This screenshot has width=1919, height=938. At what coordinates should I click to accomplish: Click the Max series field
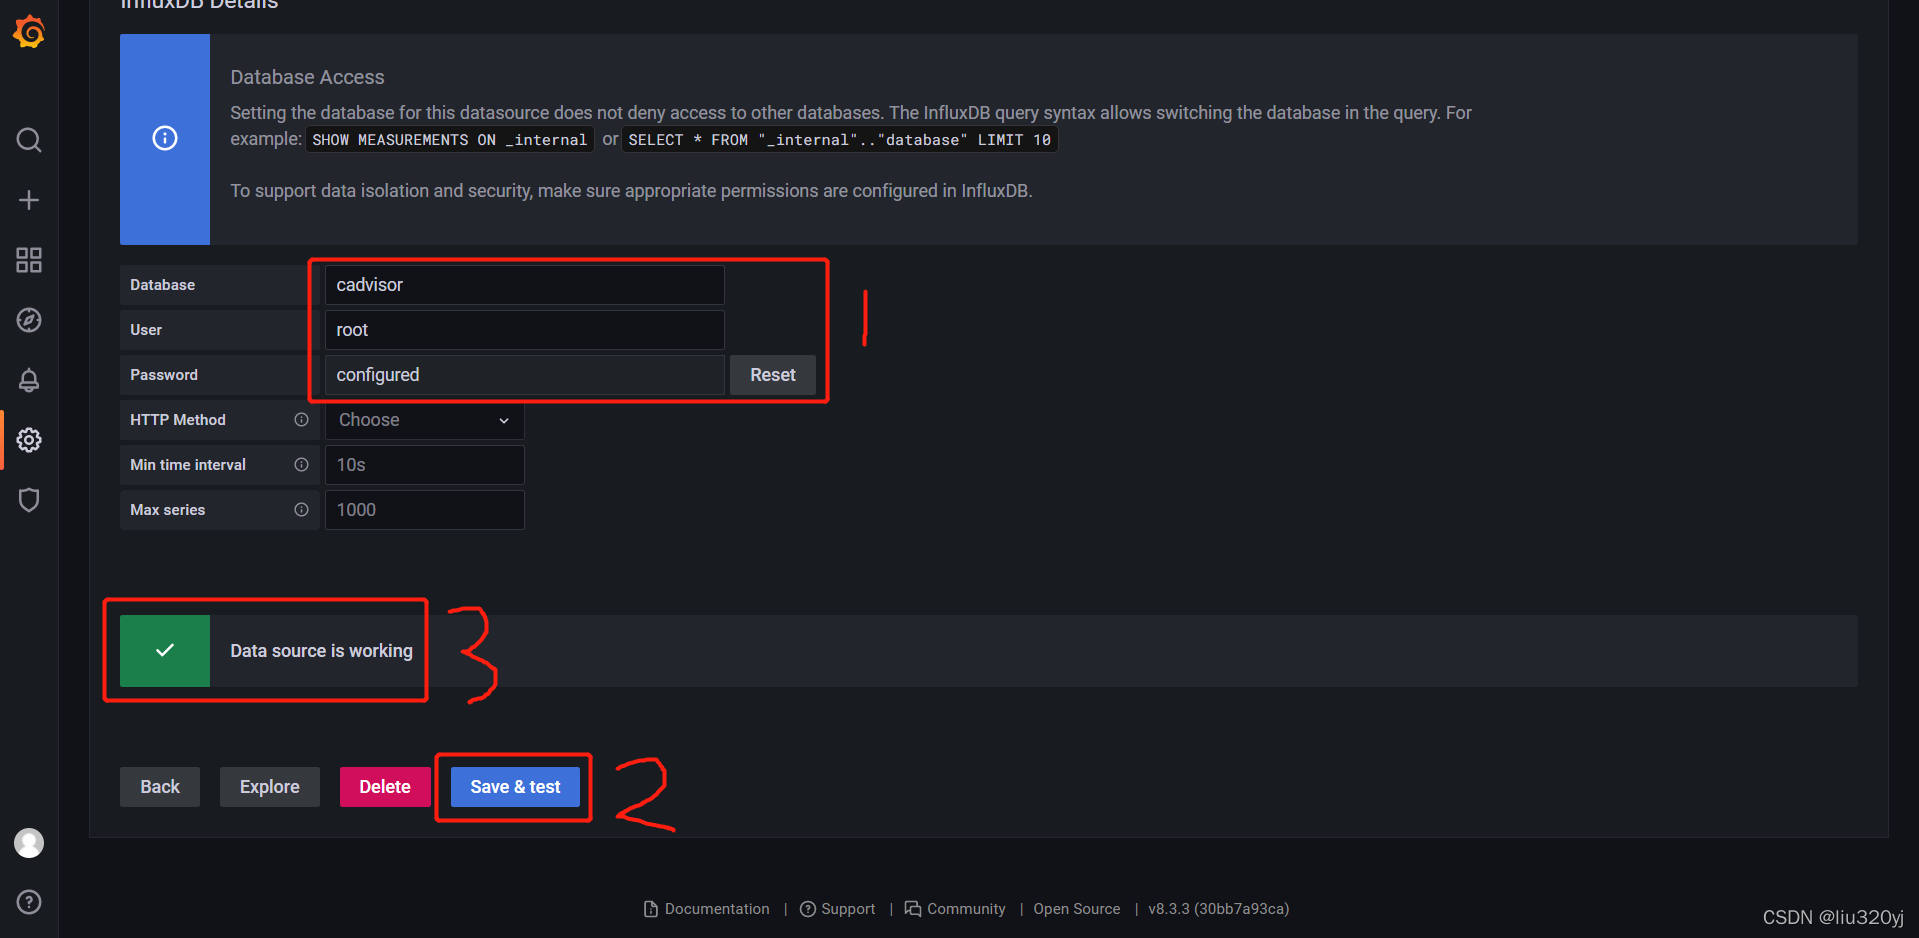tap(424, 510)
